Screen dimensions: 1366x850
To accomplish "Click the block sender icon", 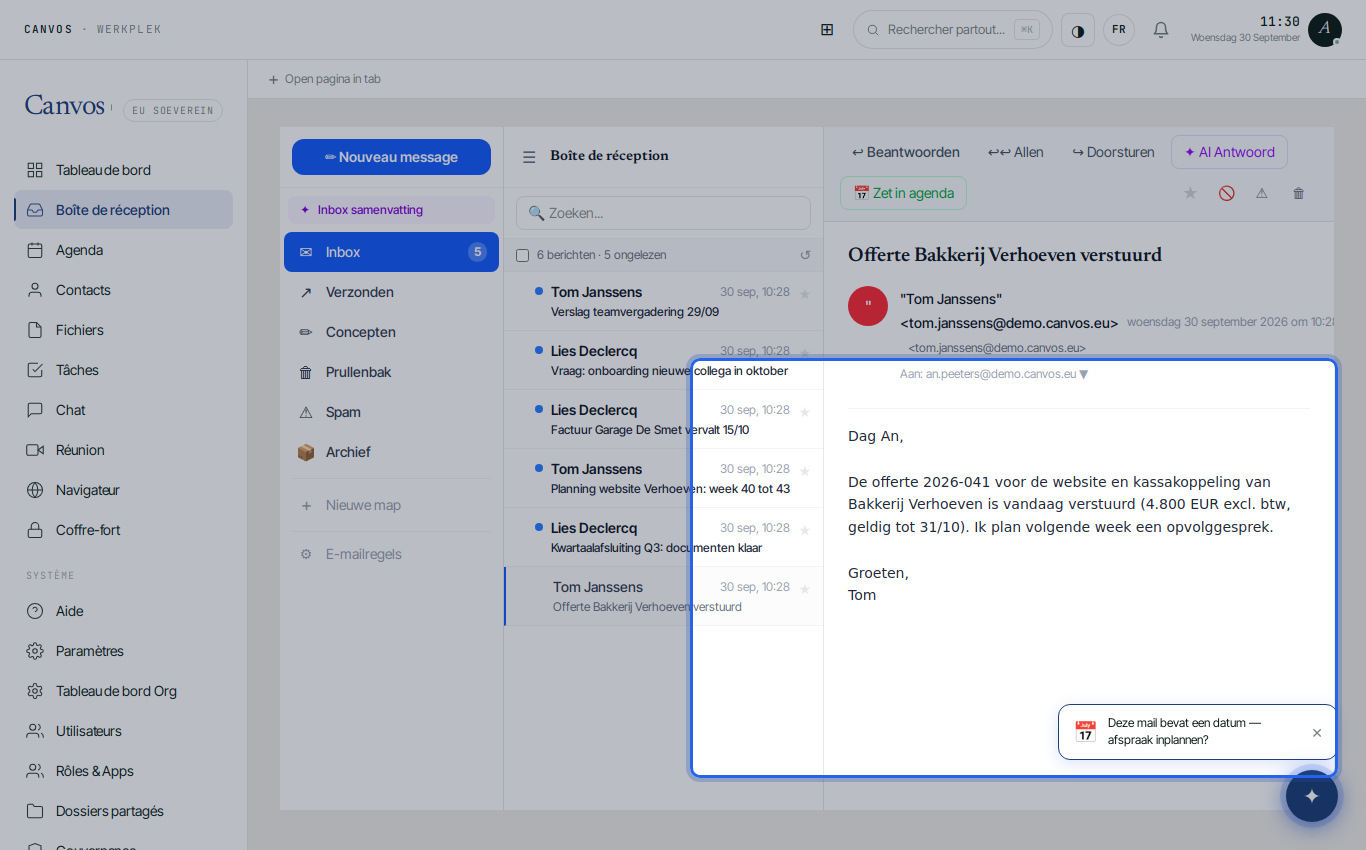I will point(1226,193).
